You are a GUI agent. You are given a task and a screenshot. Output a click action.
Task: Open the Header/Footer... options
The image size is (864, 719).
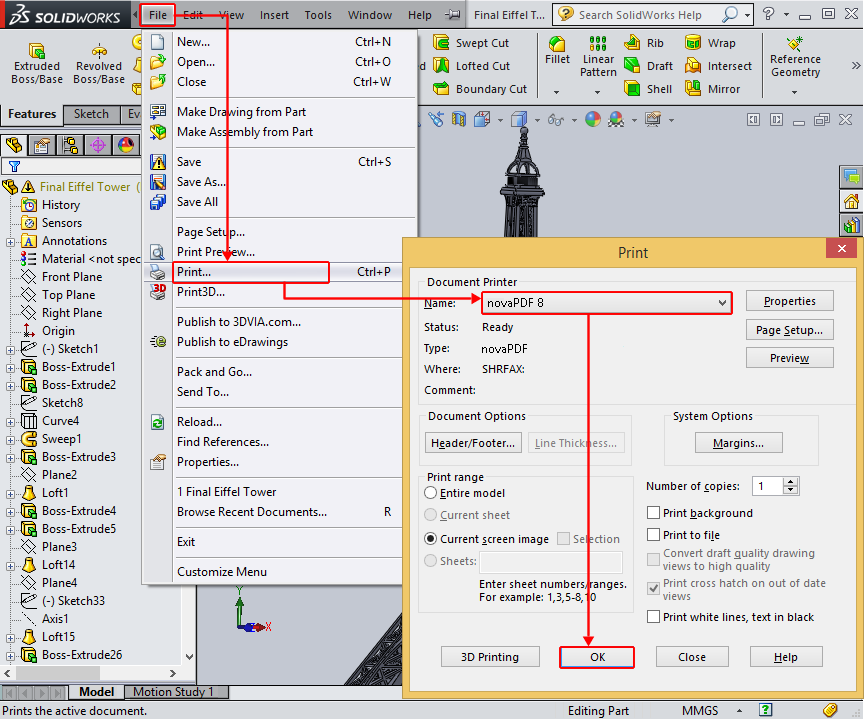pyautogui.click(x=473, y=443)
